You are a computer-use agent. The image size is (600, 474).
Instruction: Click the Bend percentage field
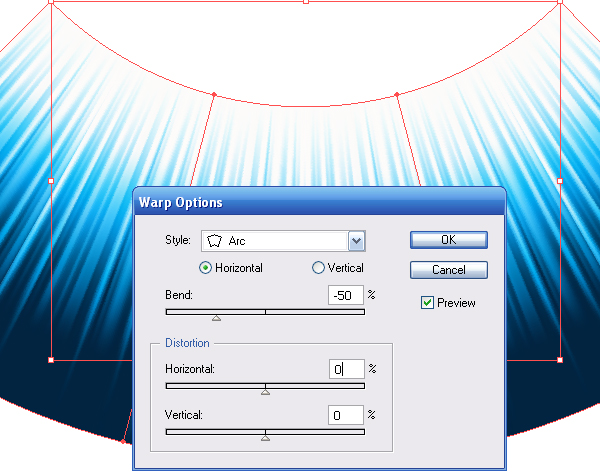click(x=346, y=295)
